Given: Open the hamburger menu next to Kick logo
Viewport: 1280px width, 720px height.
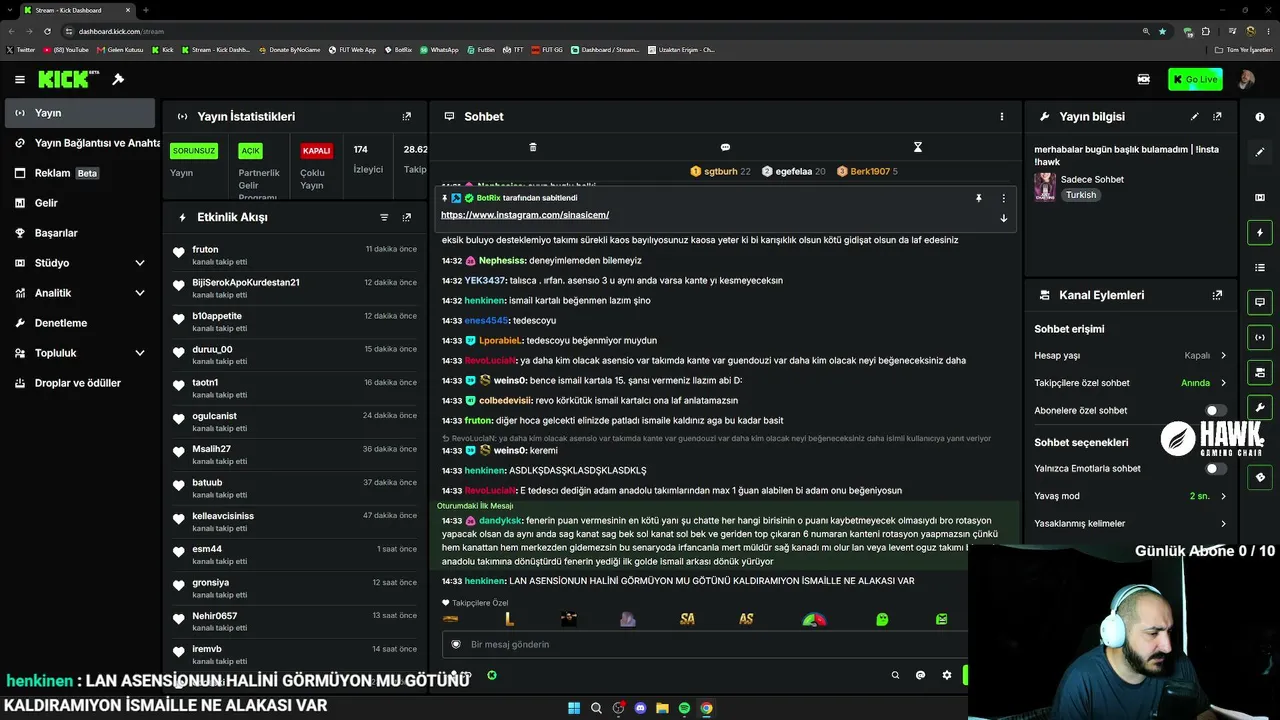Looking at the screenshot, I should pos(20,79).
